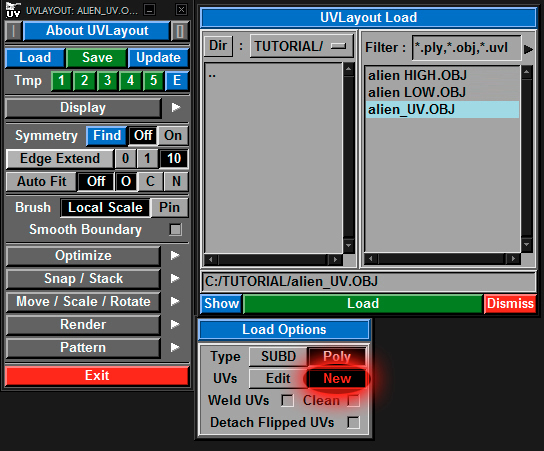Select Tmp slot 1
Screen dimensions: 544x451
61,81
